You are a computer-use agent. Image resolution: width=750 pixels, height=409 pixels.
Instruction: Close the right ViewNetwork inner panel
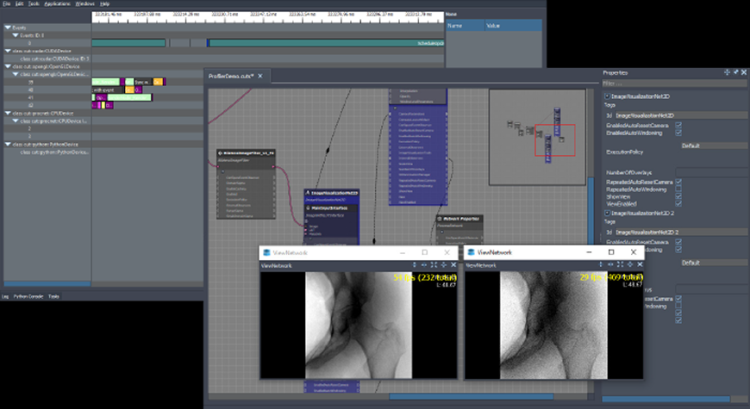point(640,265)
